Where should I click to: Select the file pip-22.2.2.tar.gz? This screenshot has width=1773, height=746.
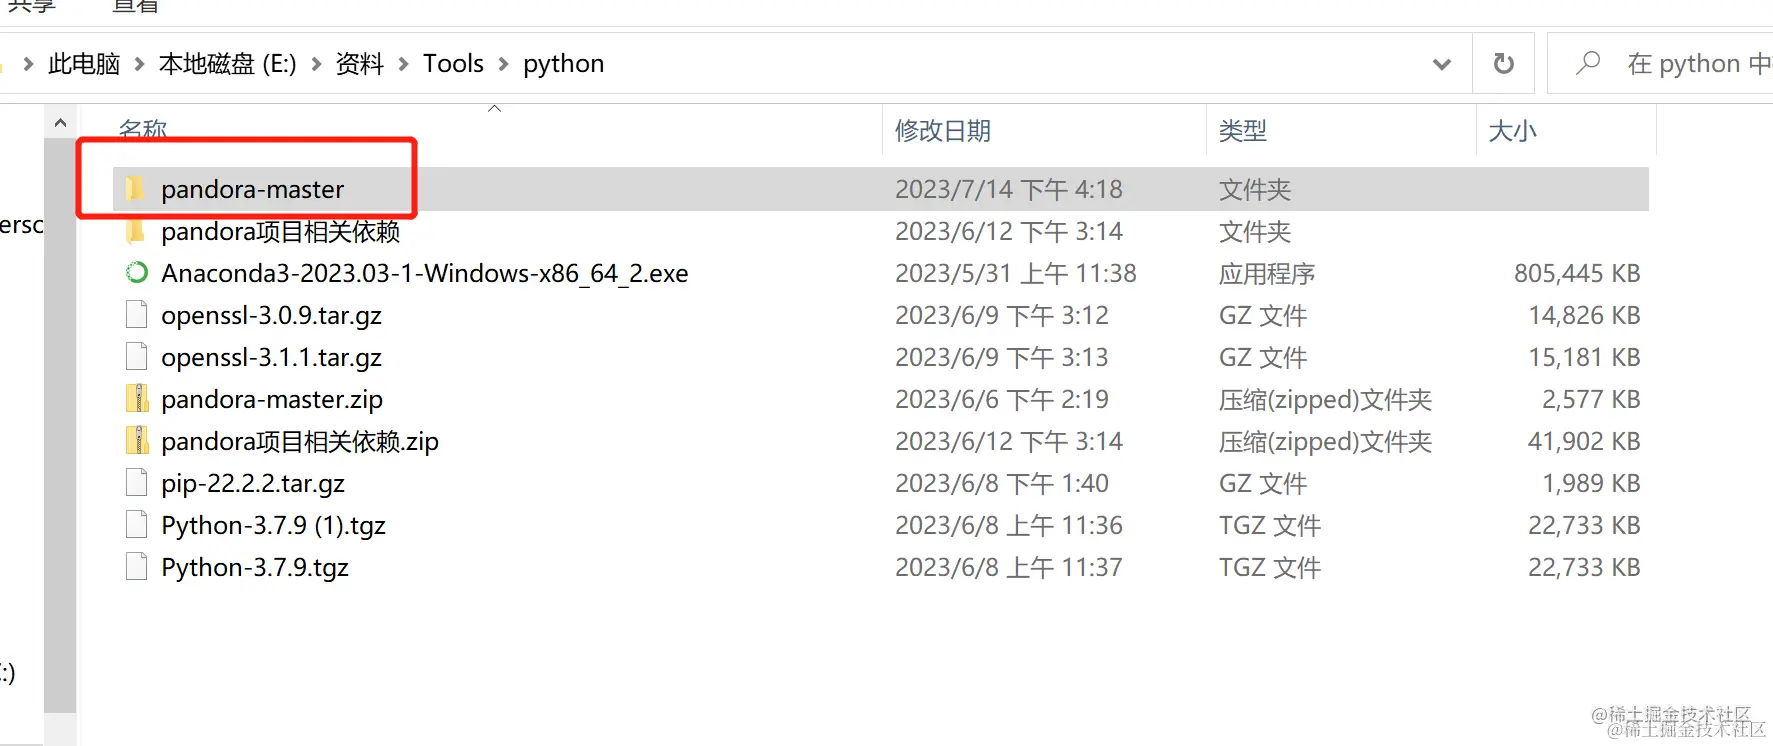tap(253, 483)
